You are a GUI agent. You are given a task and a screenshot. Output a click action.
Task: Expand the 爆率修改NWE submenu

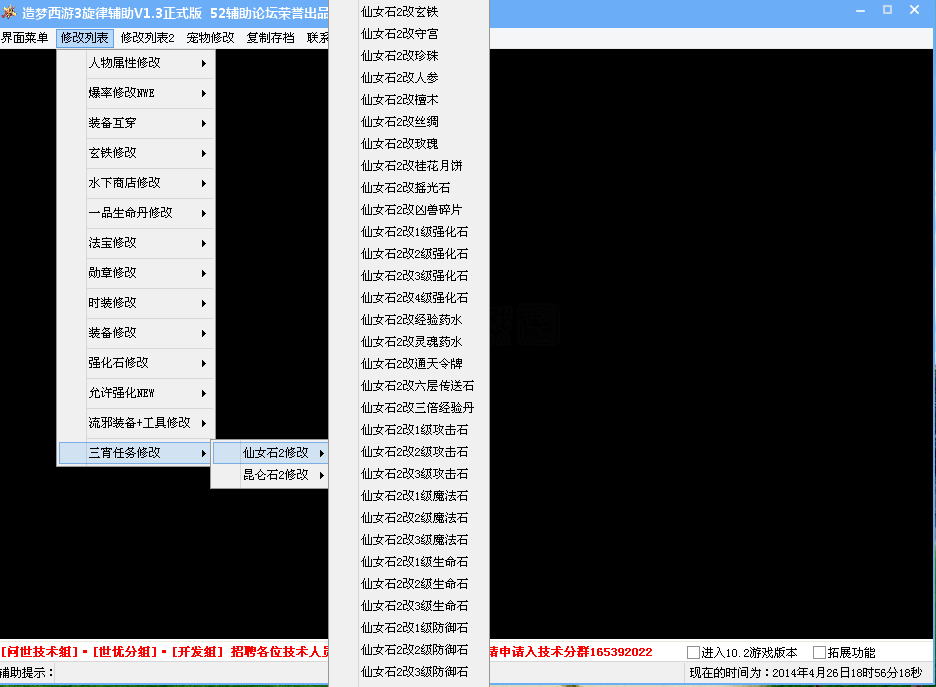(136, 93)
